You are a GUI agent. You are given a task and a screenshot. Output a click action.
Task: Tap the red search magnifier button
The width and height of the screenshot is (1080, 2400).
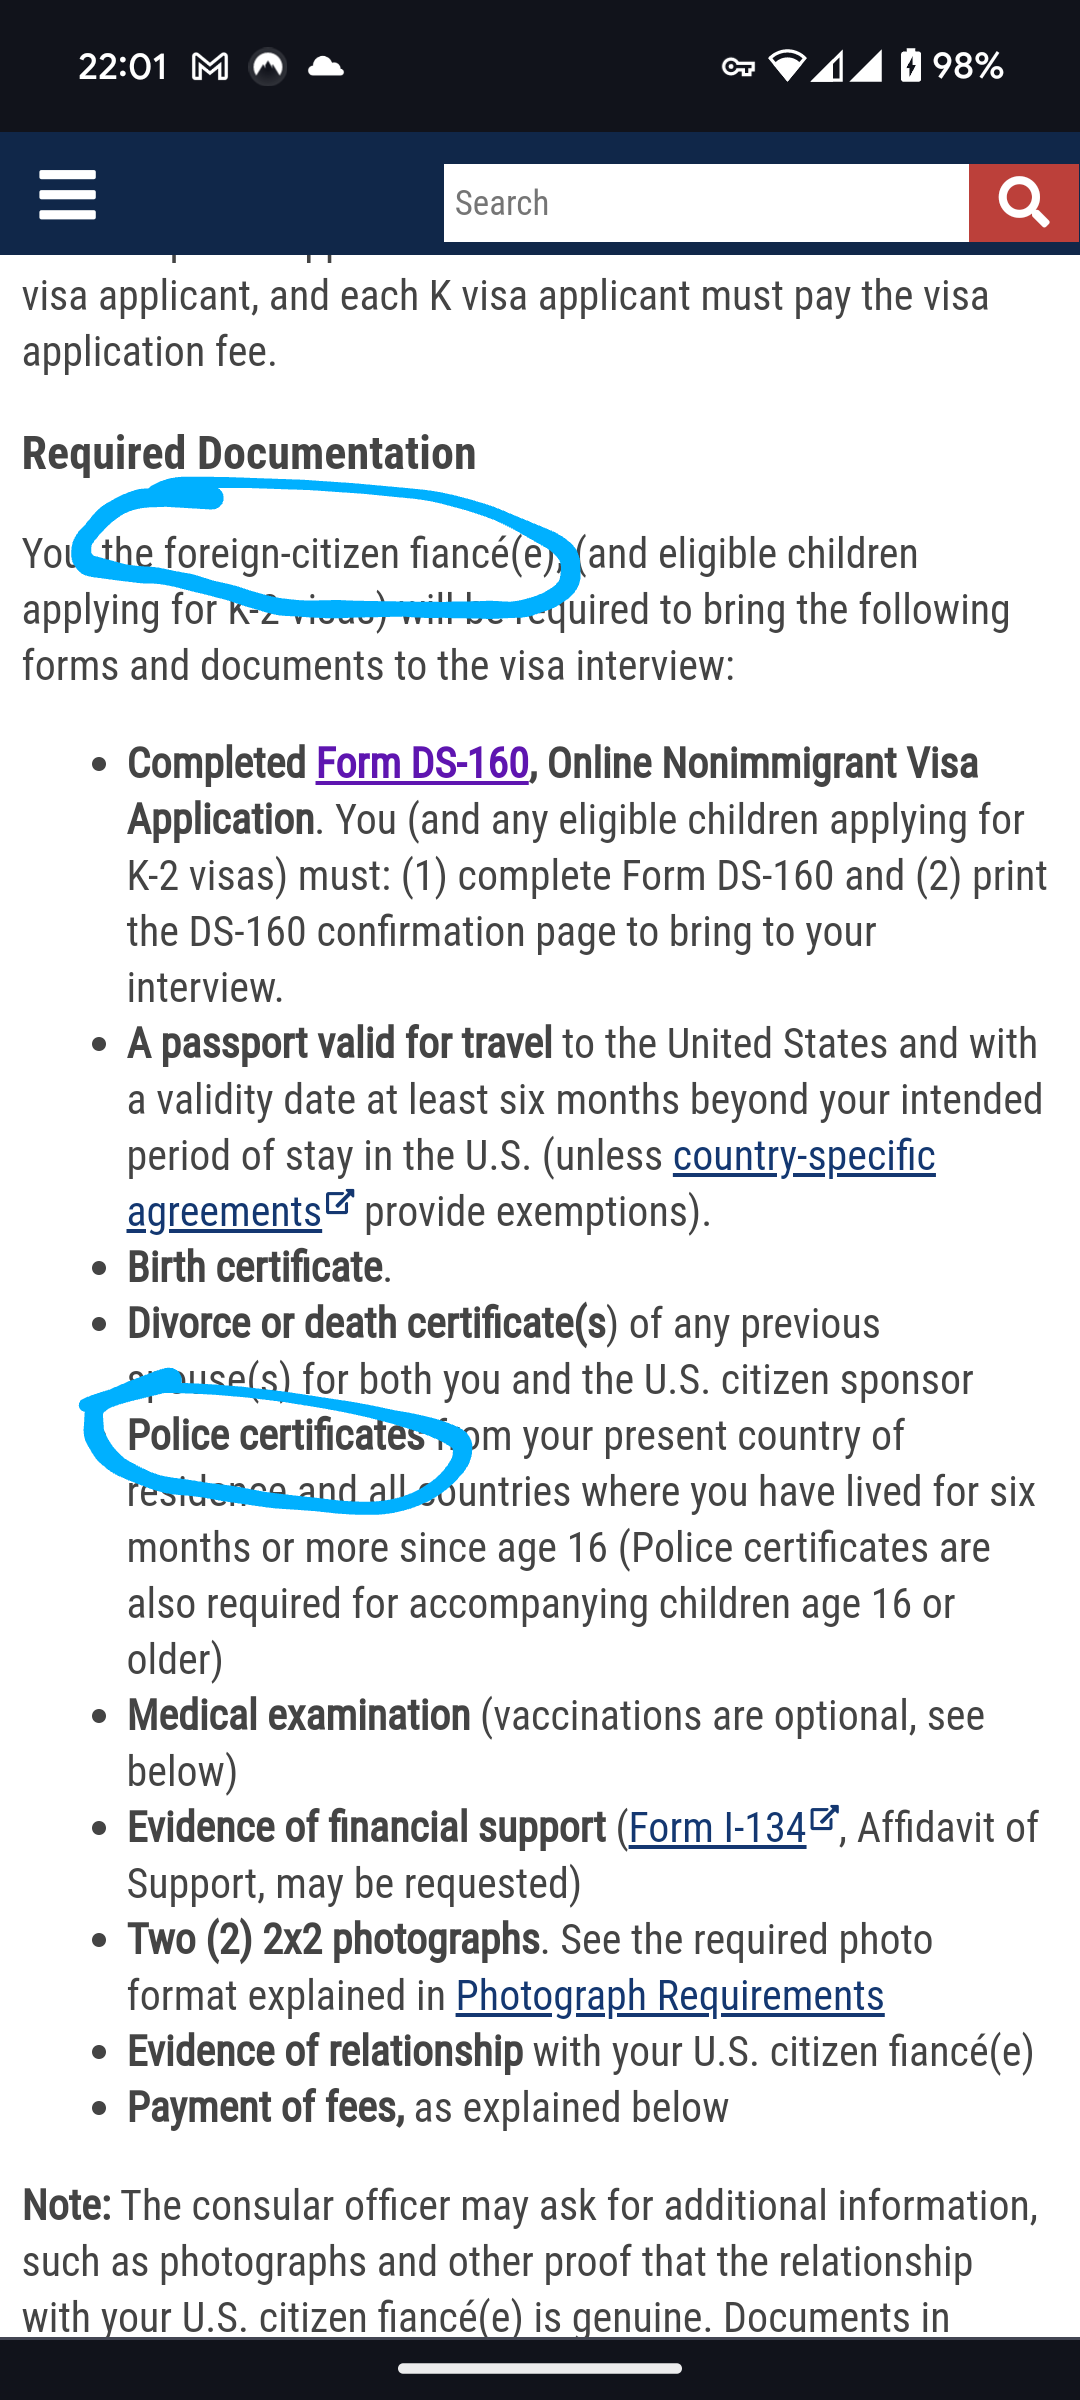pos(1024,203)
